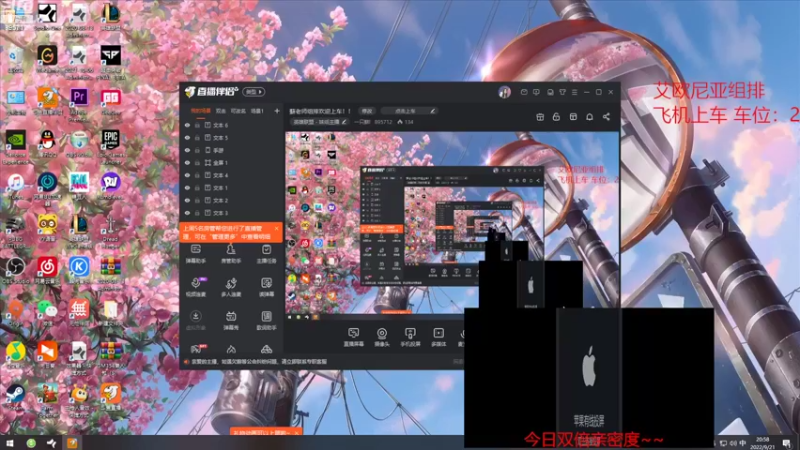Screen dimensions: 800x450
Task: Switch to the 场景1 scene tab
Action: click(257, 111)
